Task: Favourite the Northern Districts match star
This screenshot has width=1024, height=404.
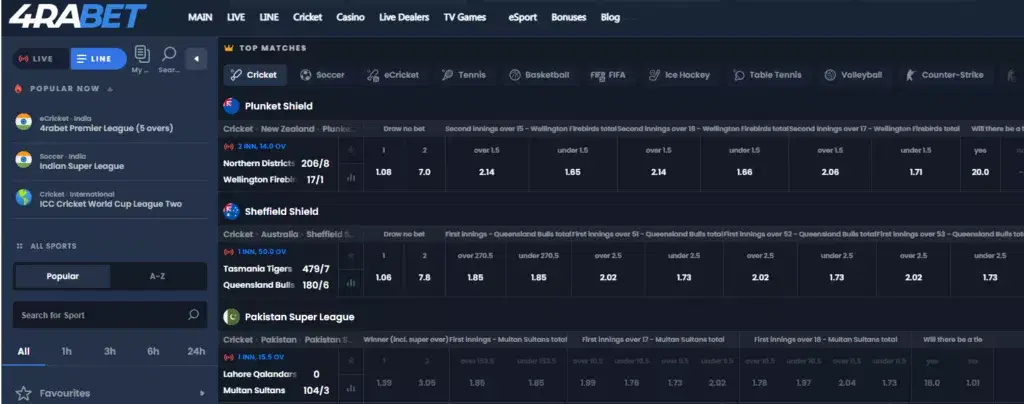Action: pyautogui.click(x=351, y=150)
